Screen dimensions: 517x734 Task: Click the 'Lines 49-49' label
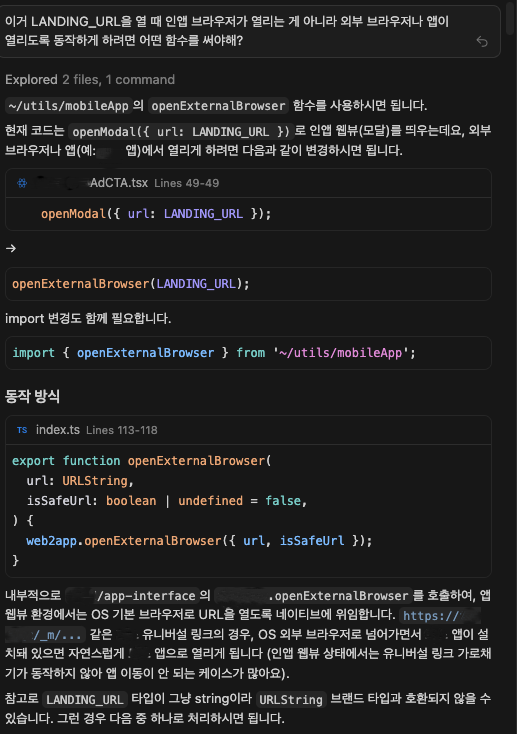[186, 183]
